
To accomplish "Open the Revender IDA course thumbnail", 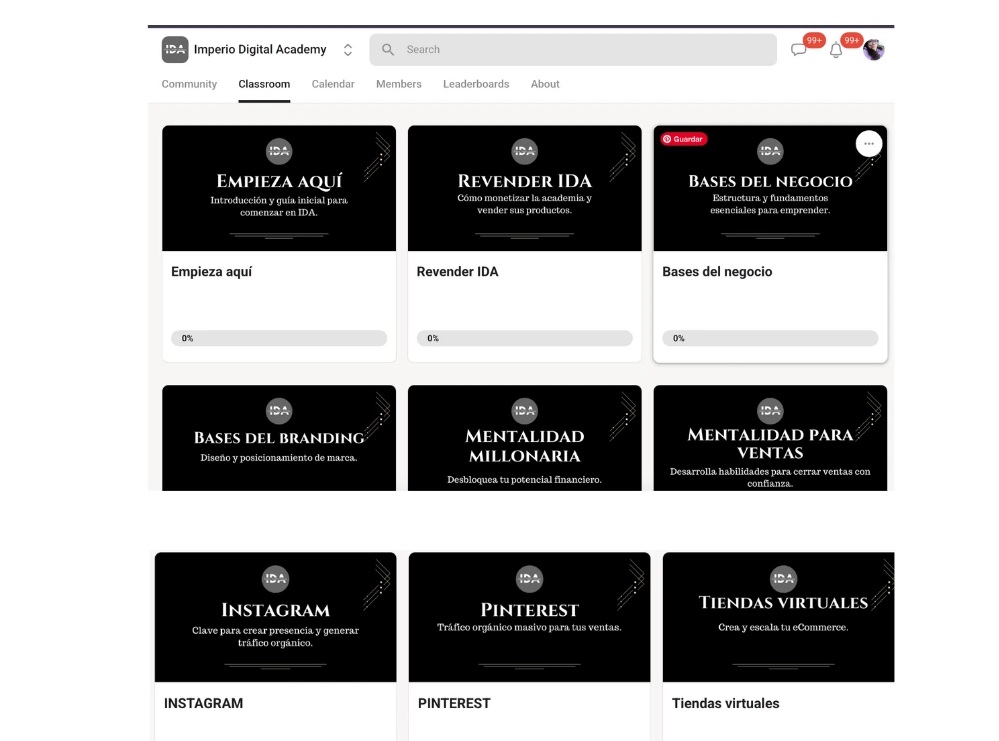I will (x=524, y=188).
